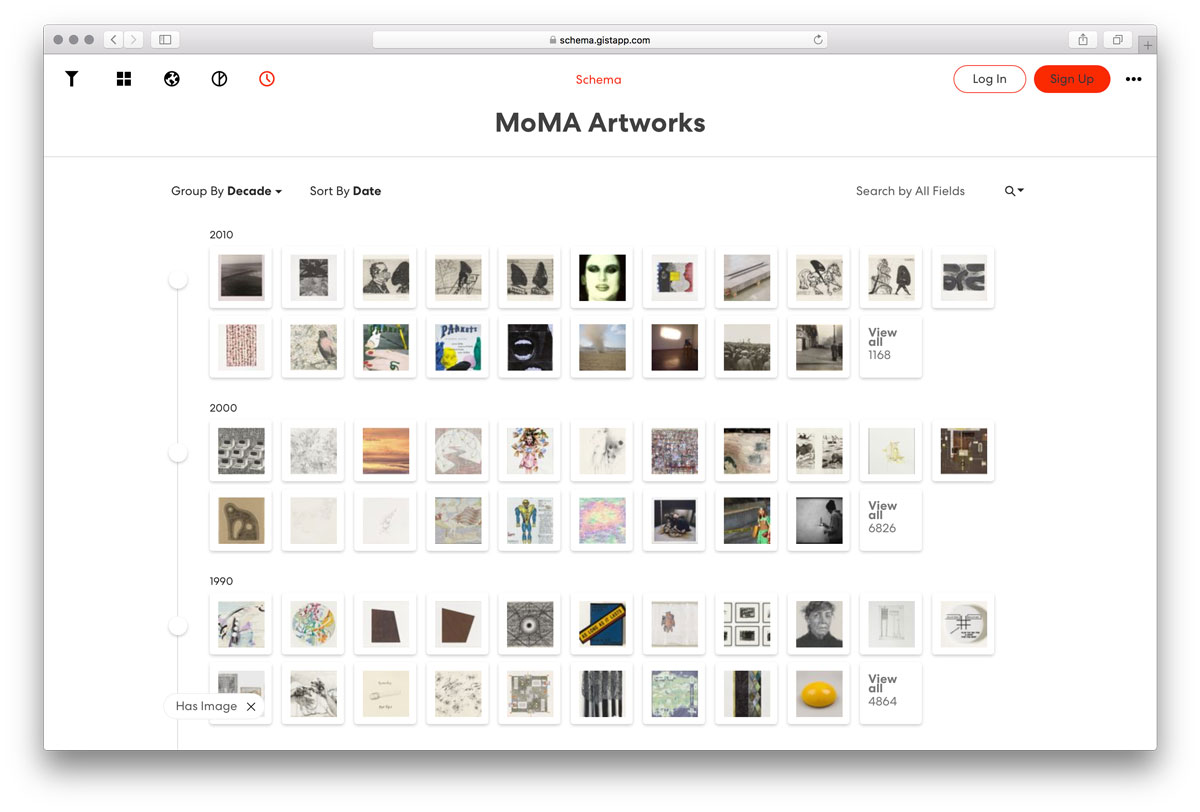
Task: Go forward with Safari's forward arrow
Action: click(x=134, y=40)
